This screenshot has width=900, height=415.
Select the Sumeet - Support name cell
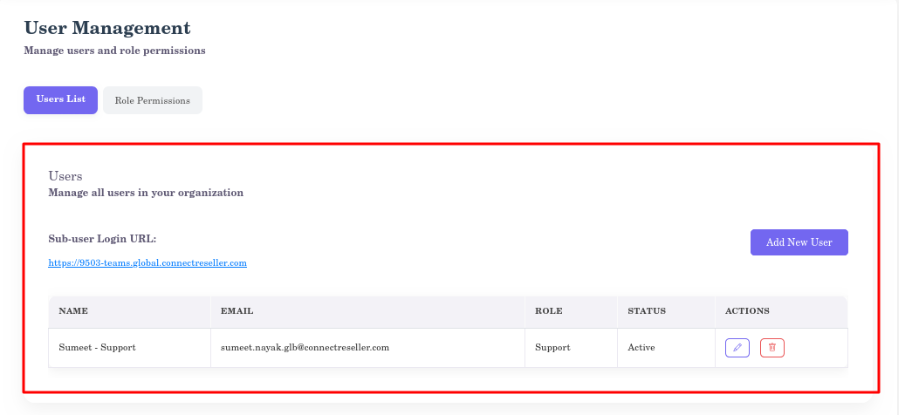tap(97, 347)
